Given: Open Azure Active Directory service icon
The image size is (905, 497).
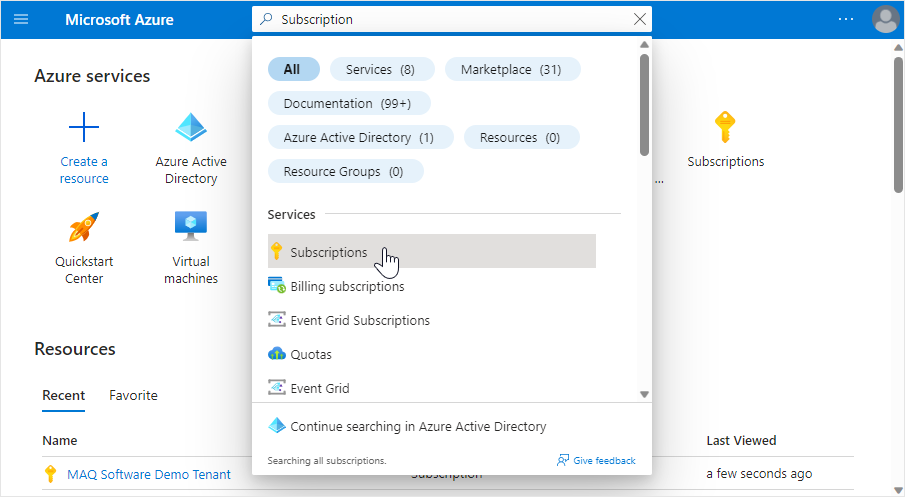Looking at the screenshot, I should 191,128.
